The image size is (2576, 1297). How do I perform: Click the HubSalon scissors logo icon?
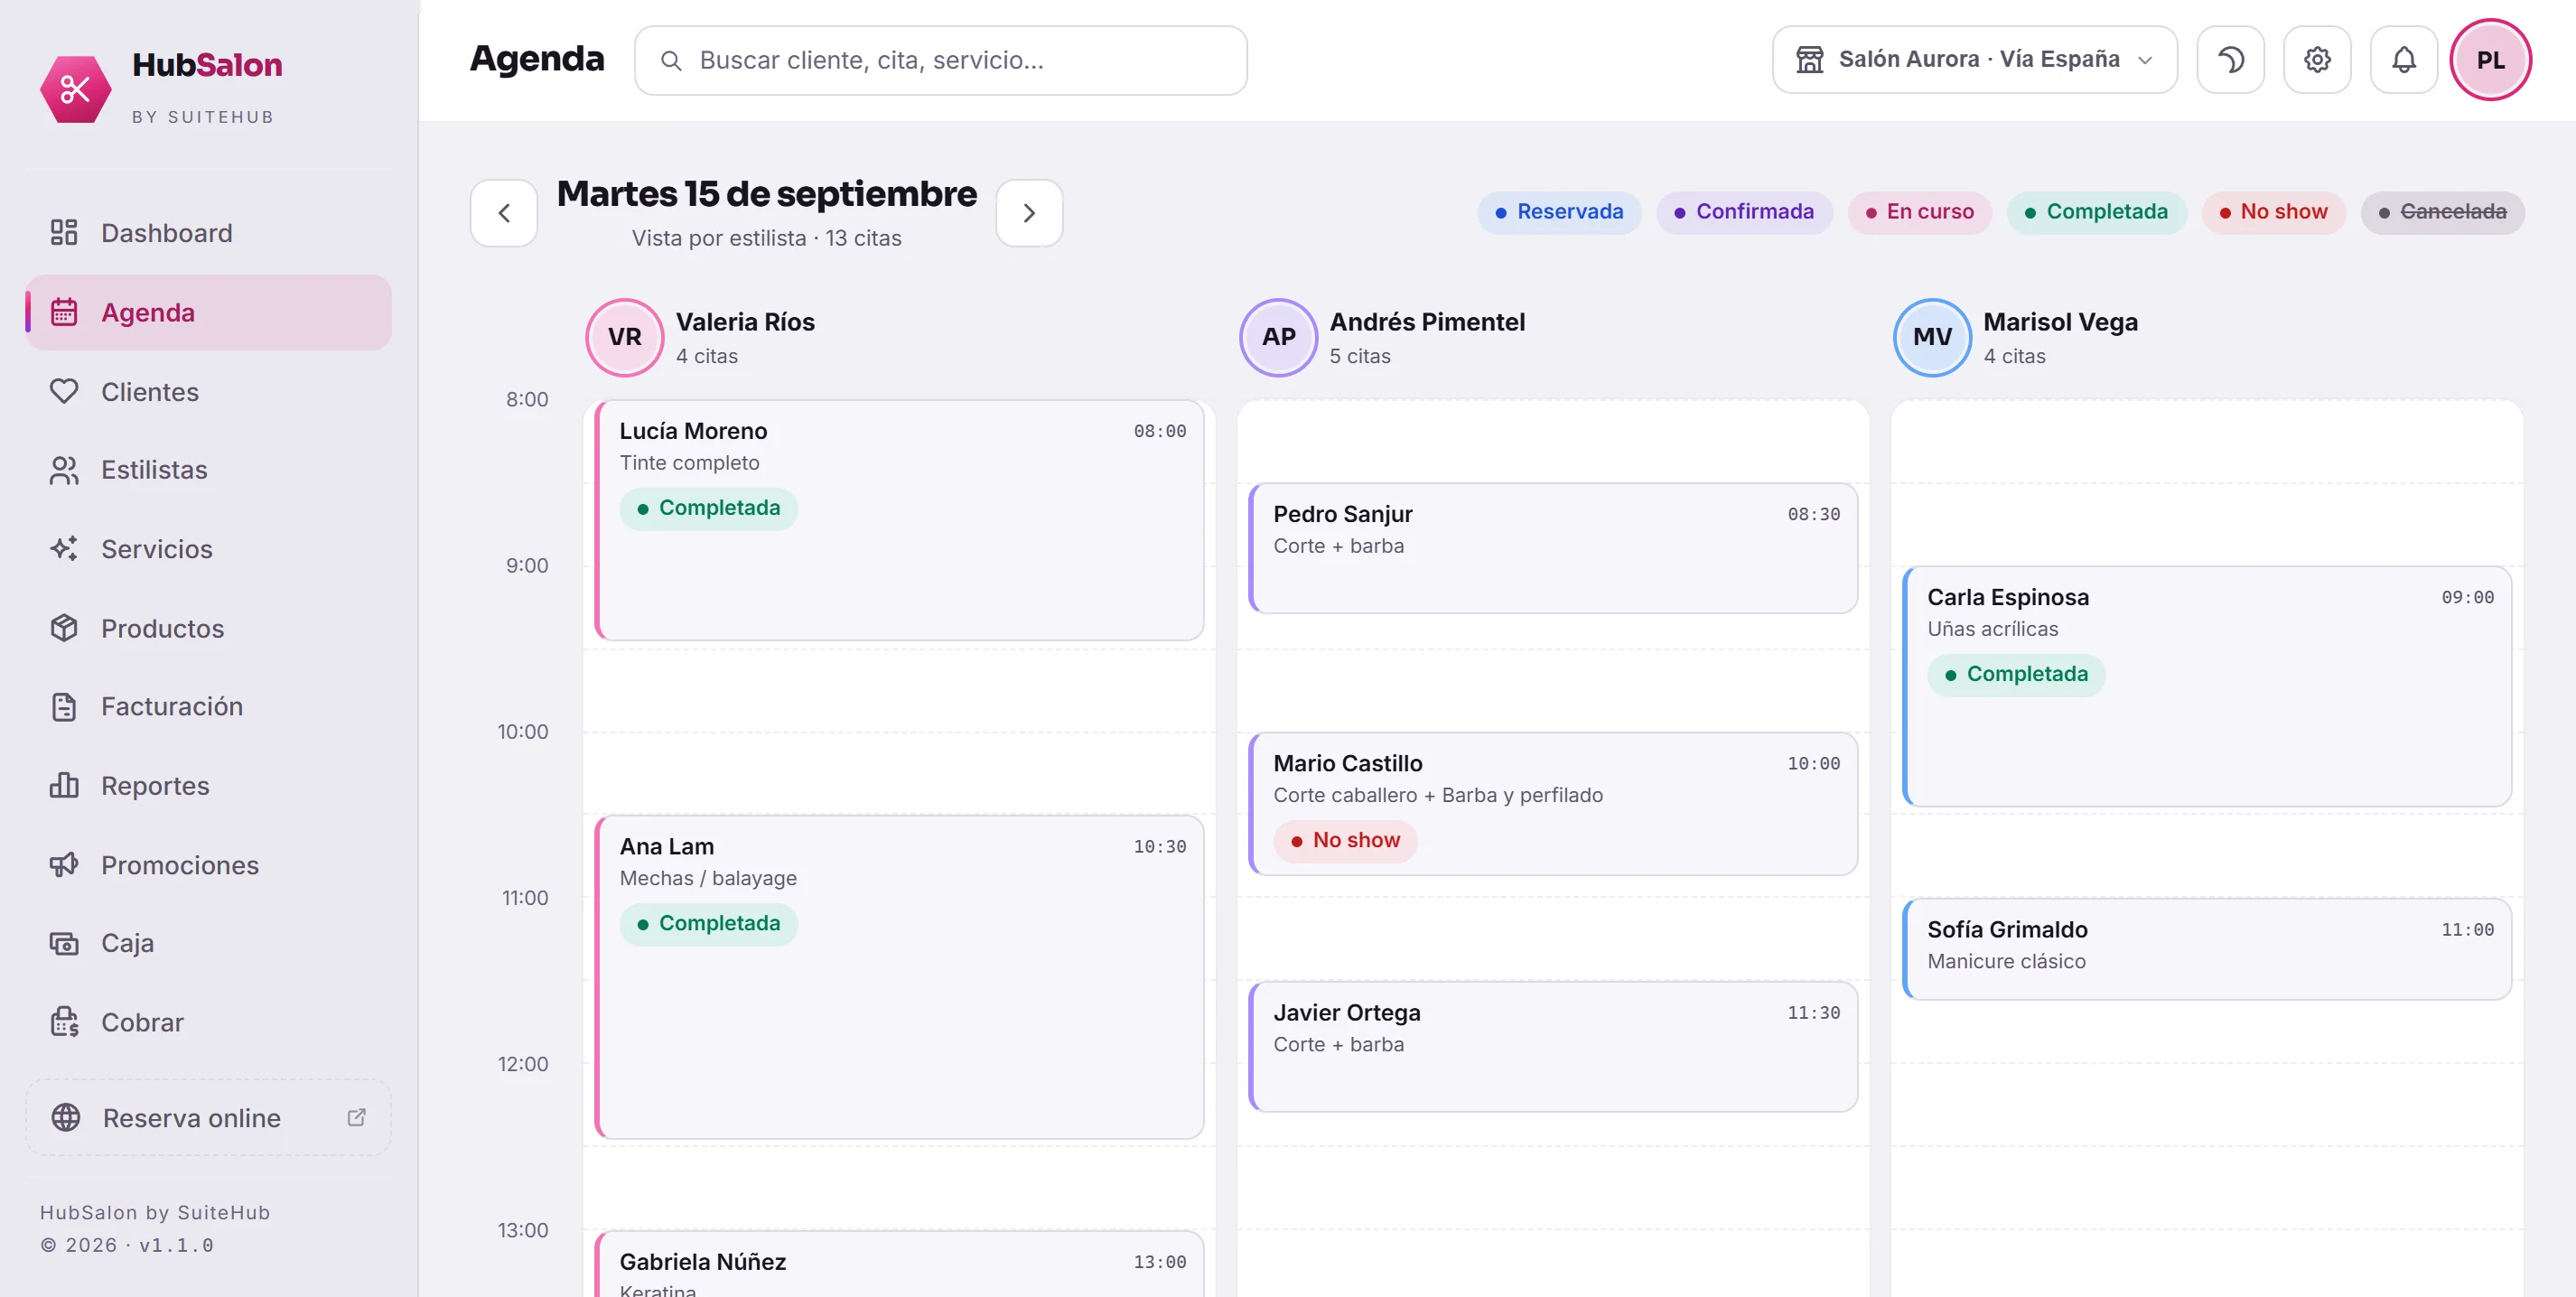tap(75, 89)
